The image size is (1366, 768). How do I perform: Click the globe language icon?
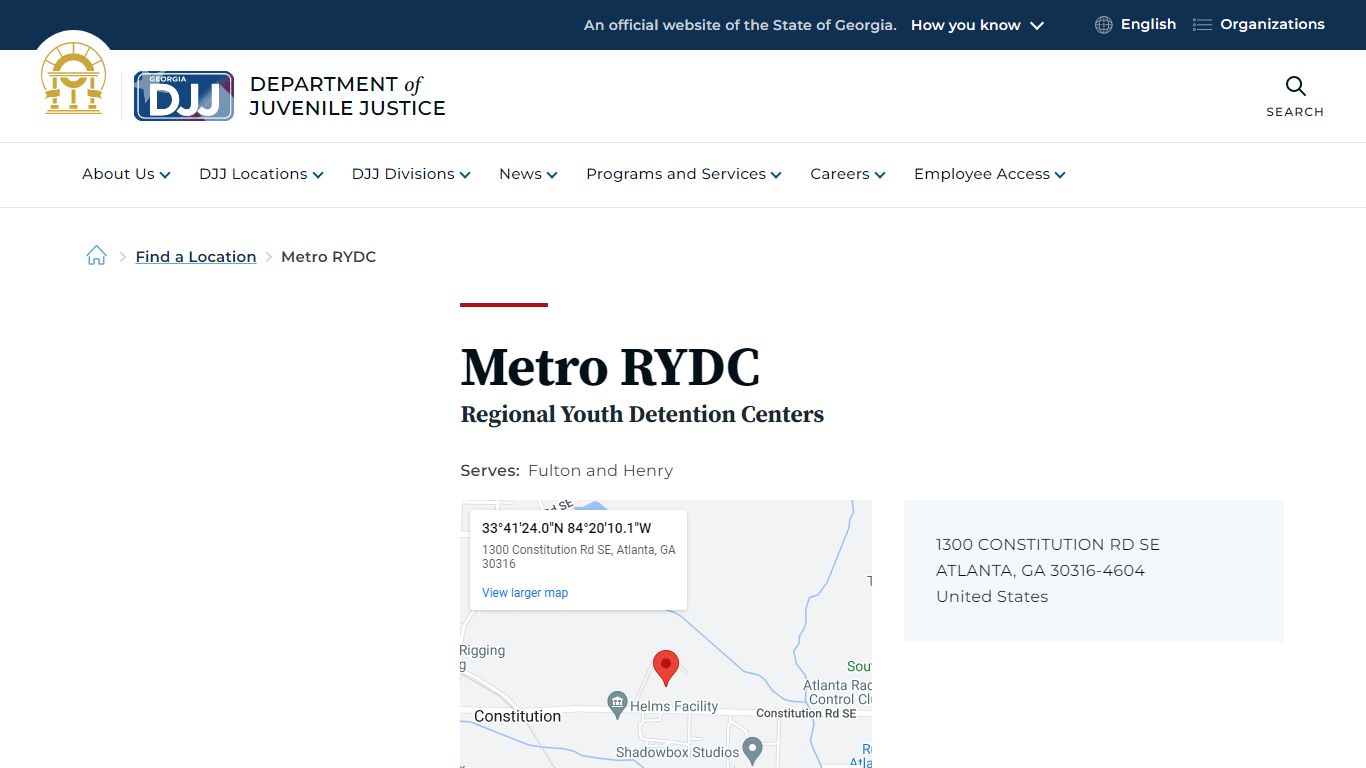pos(1104,25)
